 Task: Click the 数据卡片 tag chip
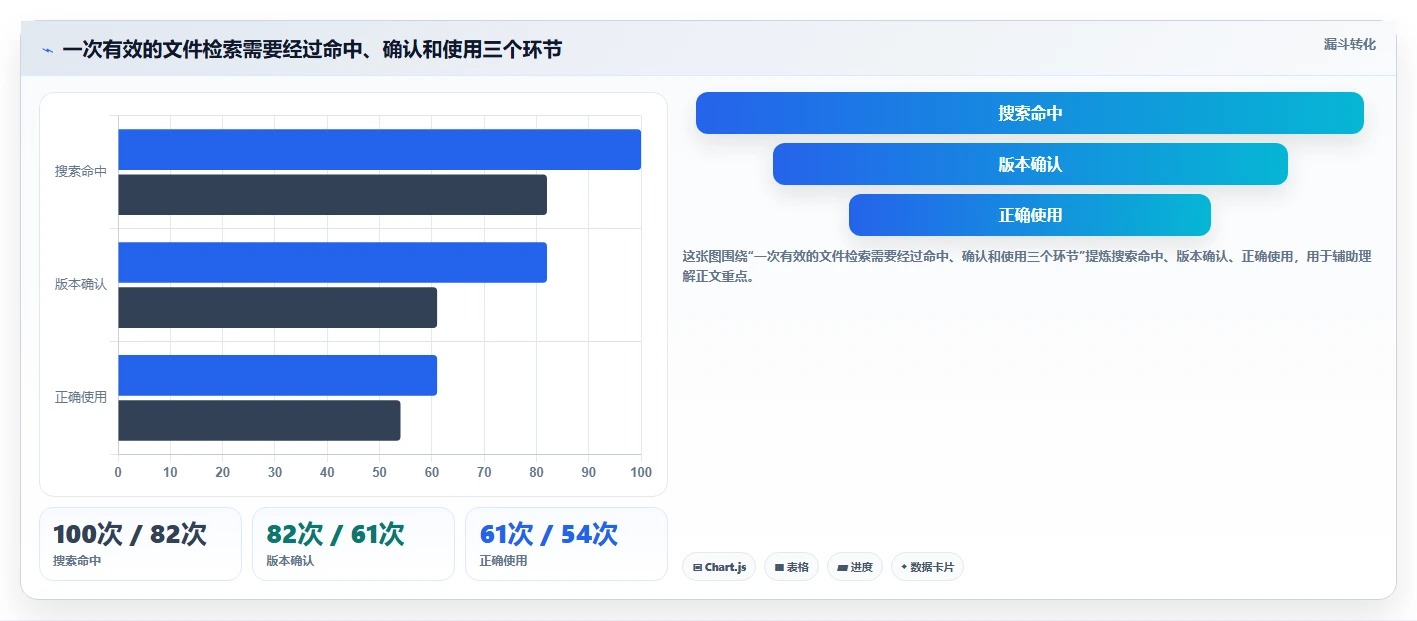click(x=927, y=567)
